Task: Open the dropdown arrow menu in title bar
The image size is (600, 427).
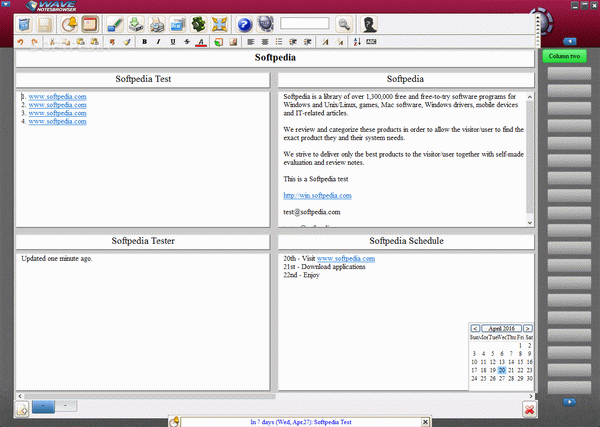Action: tap(6, 5)
